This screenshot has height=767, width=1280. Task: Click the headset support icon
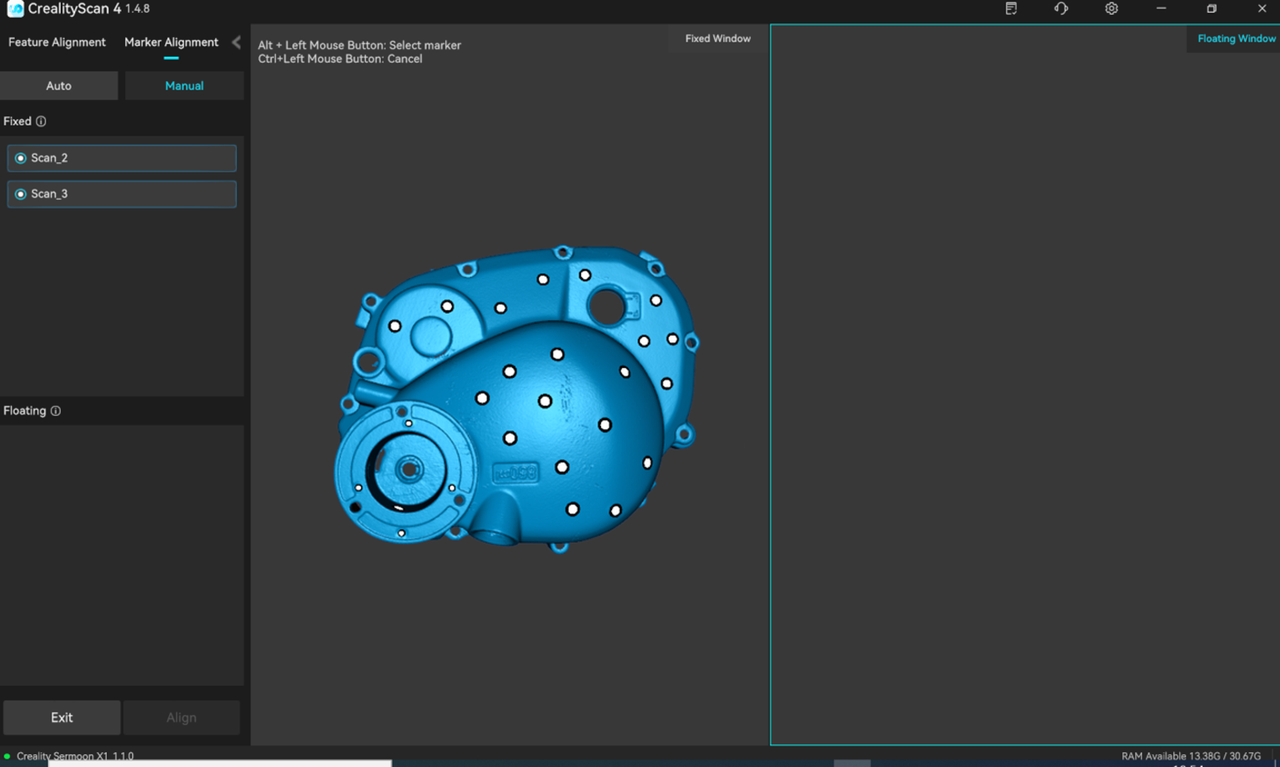click(x=1061, y=9)
